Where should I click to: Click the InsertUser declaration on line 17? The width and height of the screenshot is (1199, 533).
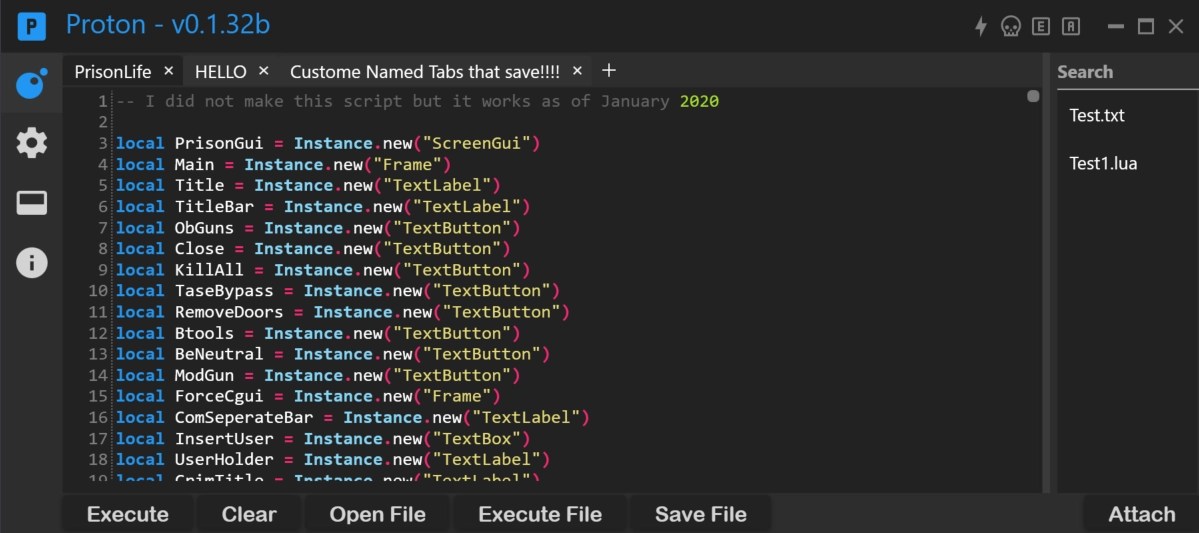pos(323,439)
